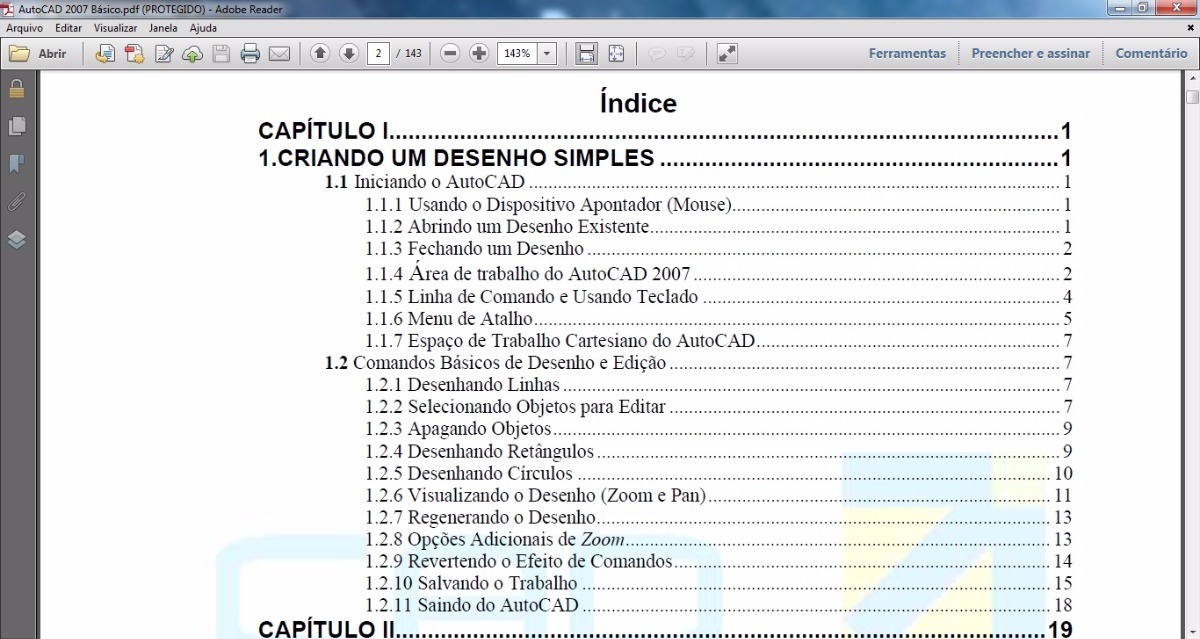The height and width of the screenshot is (639, 1200).
Task: Click the fit one full page icon
Action: [616, 53]
